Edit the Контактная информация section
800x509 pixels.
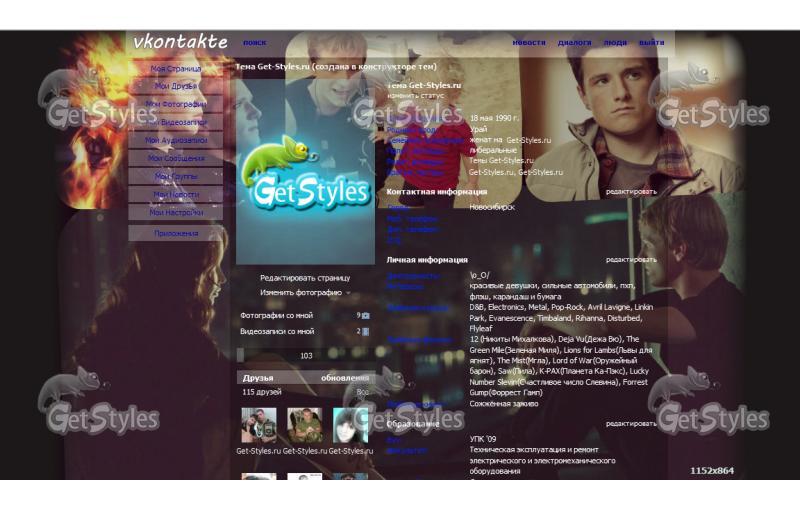(x=631, y=191)
